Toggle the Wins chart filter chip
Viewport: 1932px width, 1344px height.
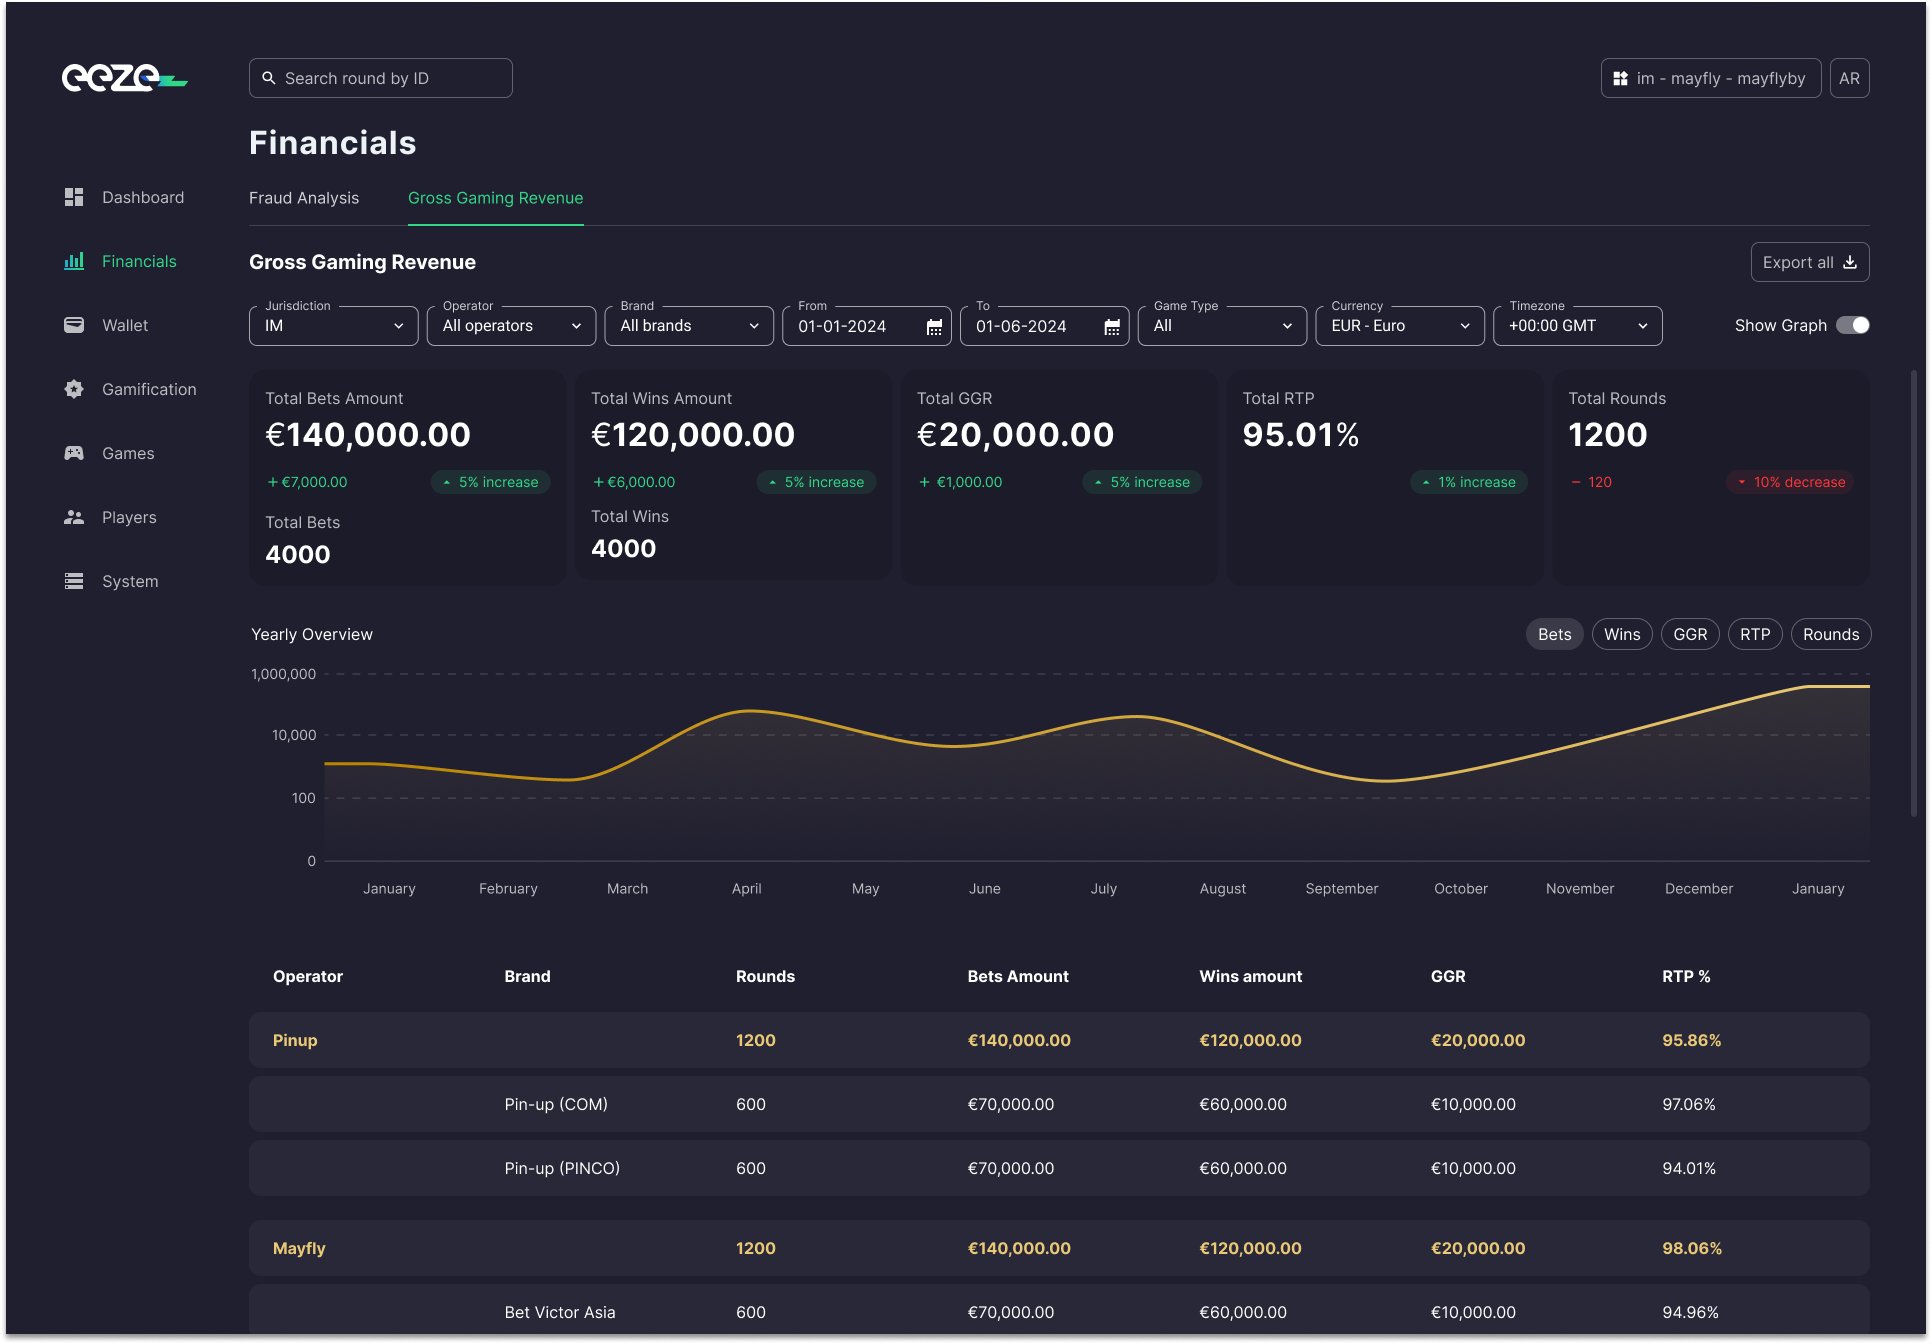coord(1621,633)
